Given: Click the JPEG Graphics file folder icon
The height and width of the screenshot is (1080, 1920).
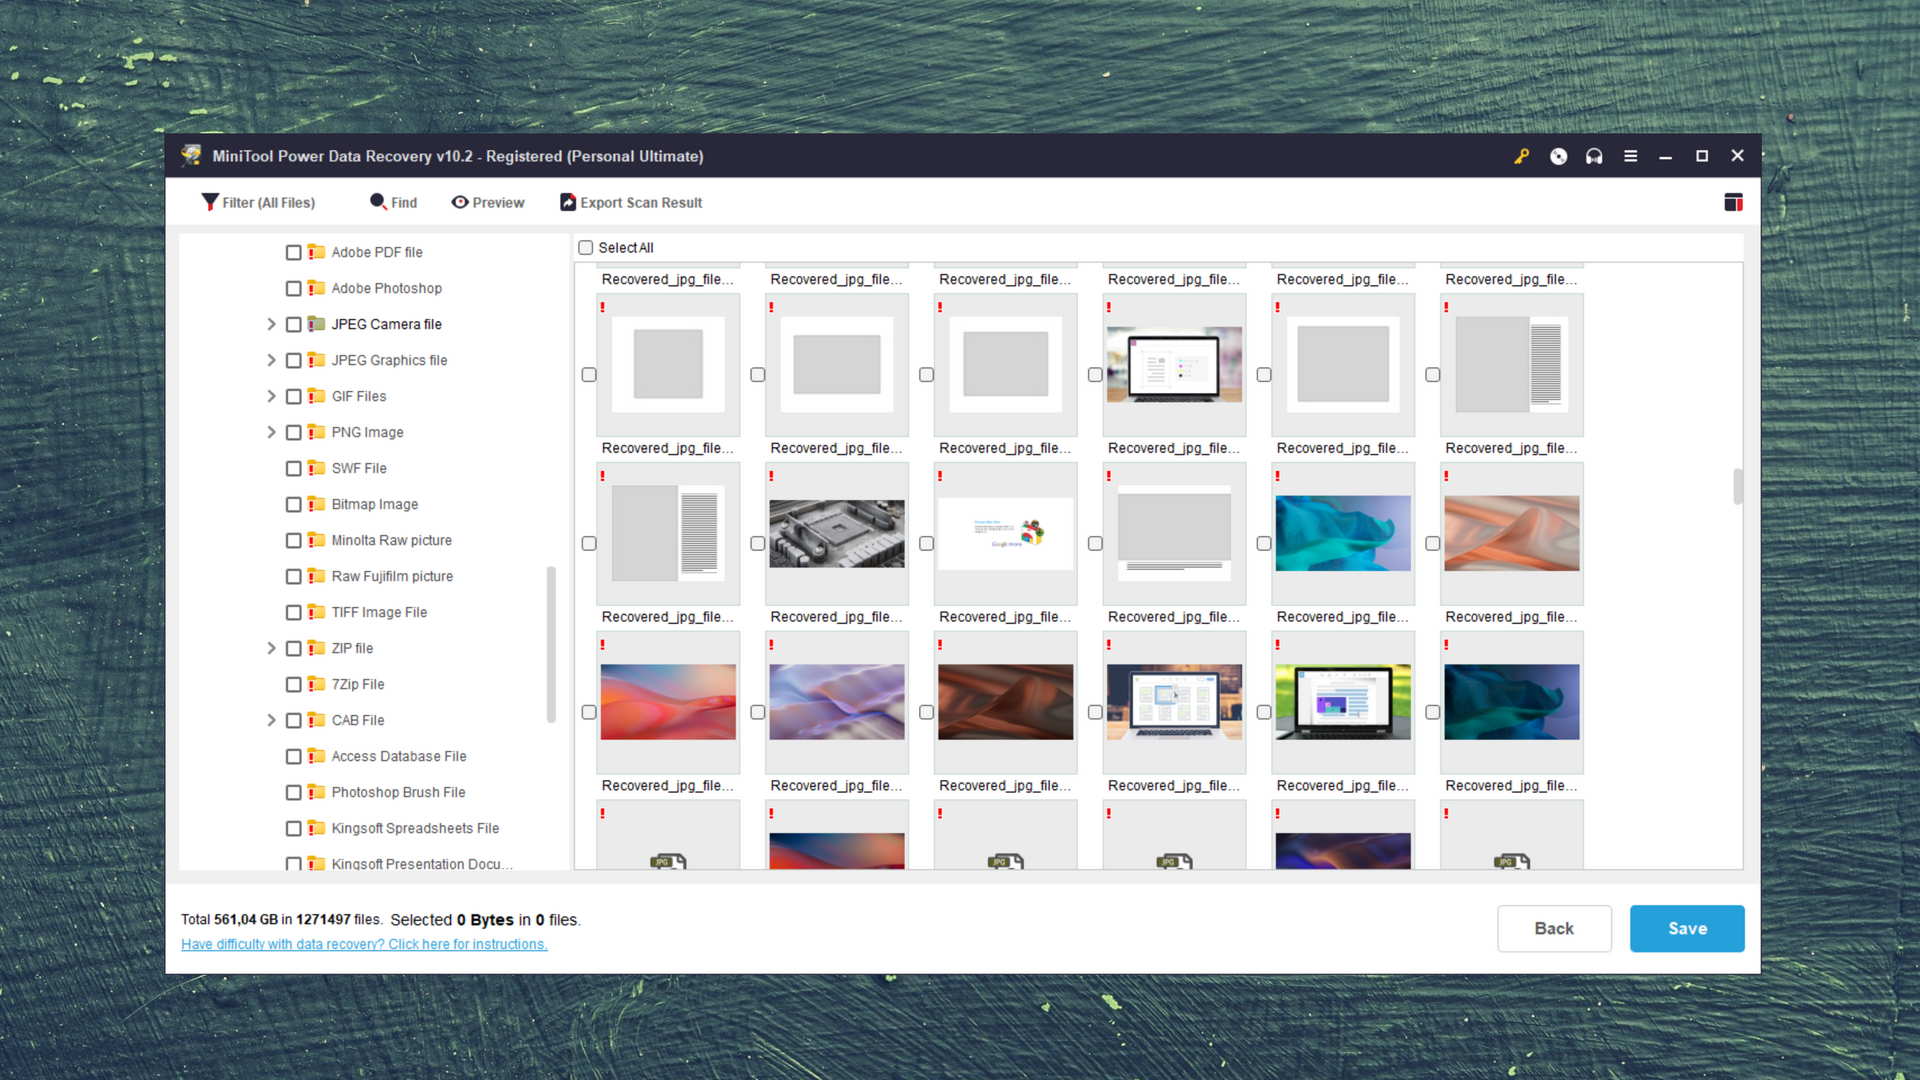Looking at the screenshot, I should (x=316, y=360).
